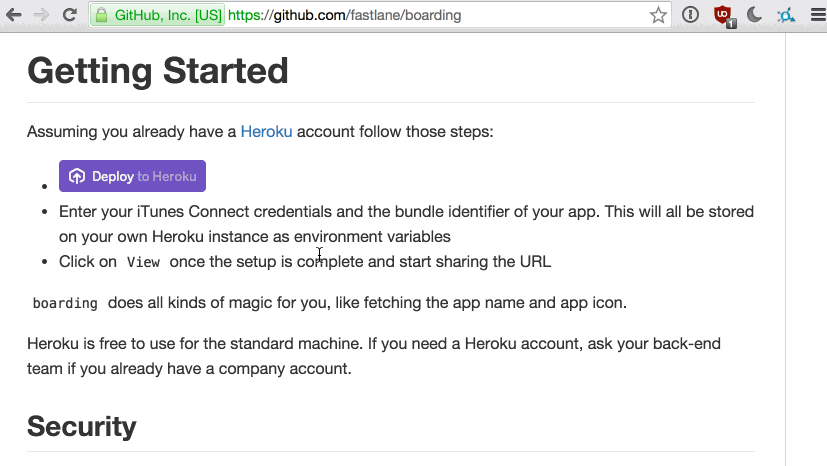Click the Deploy to Heroku button
Screen dimensions: 827x466
pyautogui.click(x=132, y=176)
